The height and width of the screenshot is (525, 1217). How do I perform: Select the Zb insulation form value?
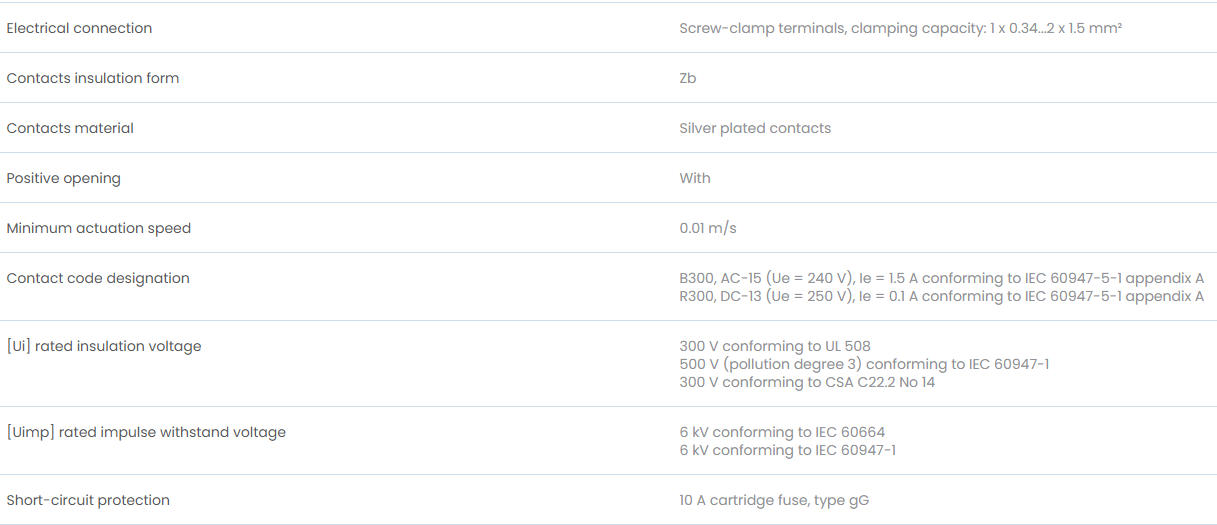(x=688, y=78)
